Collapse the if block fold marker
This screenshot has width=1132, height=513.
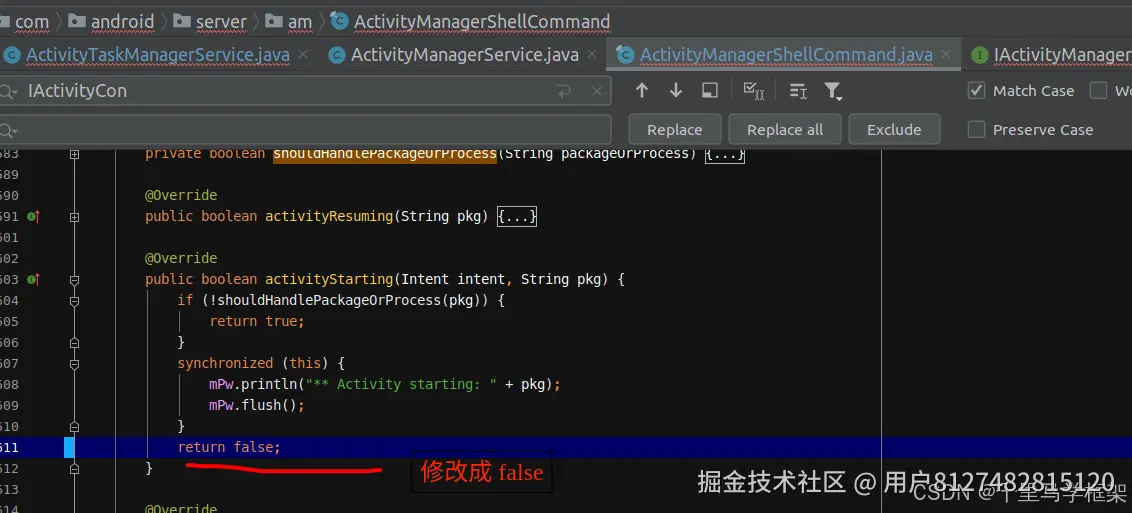click(74, 300)
